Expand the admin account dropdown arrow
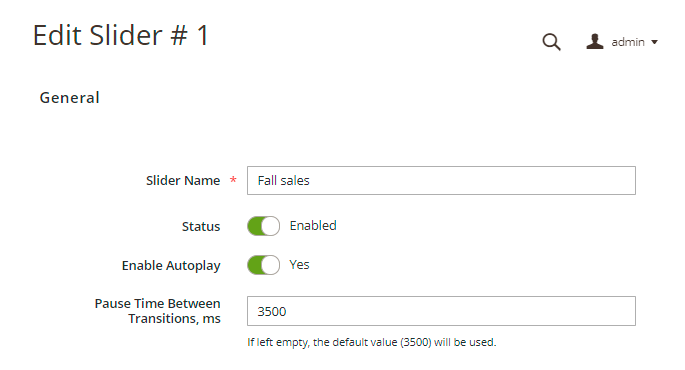Image resolution: width=685 pixels, height=370 pixels. pos(654,42)
